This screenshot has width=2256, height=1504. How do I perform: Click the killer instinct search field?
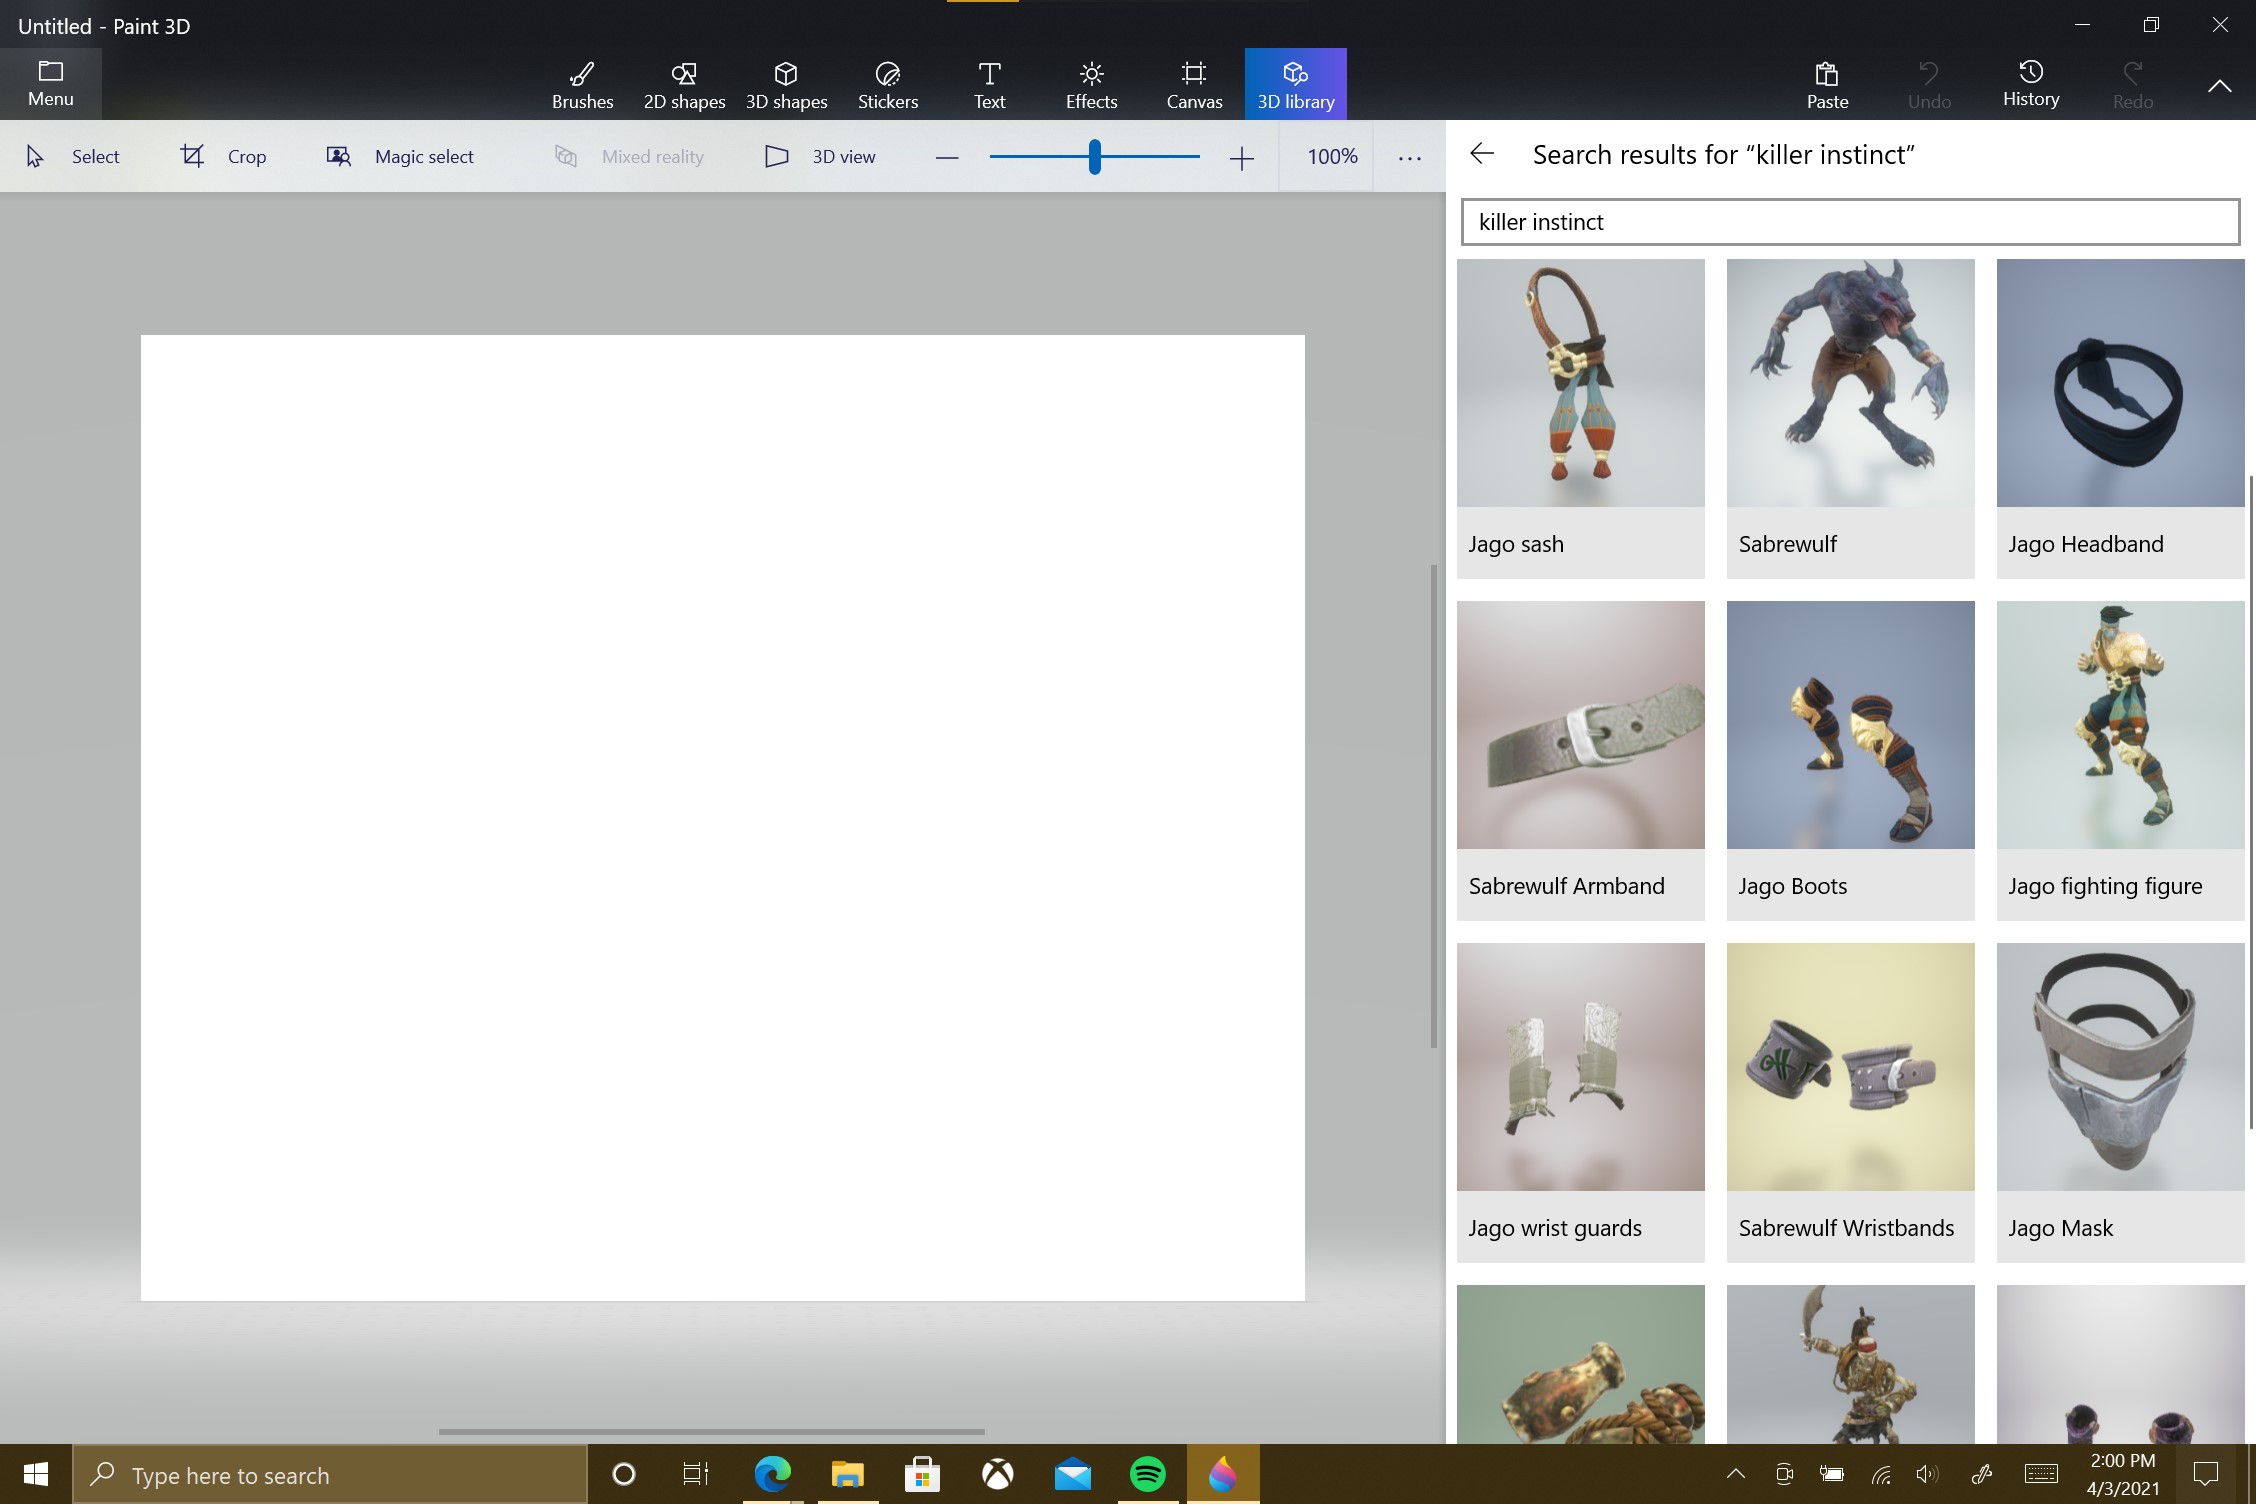point(1850,222)
